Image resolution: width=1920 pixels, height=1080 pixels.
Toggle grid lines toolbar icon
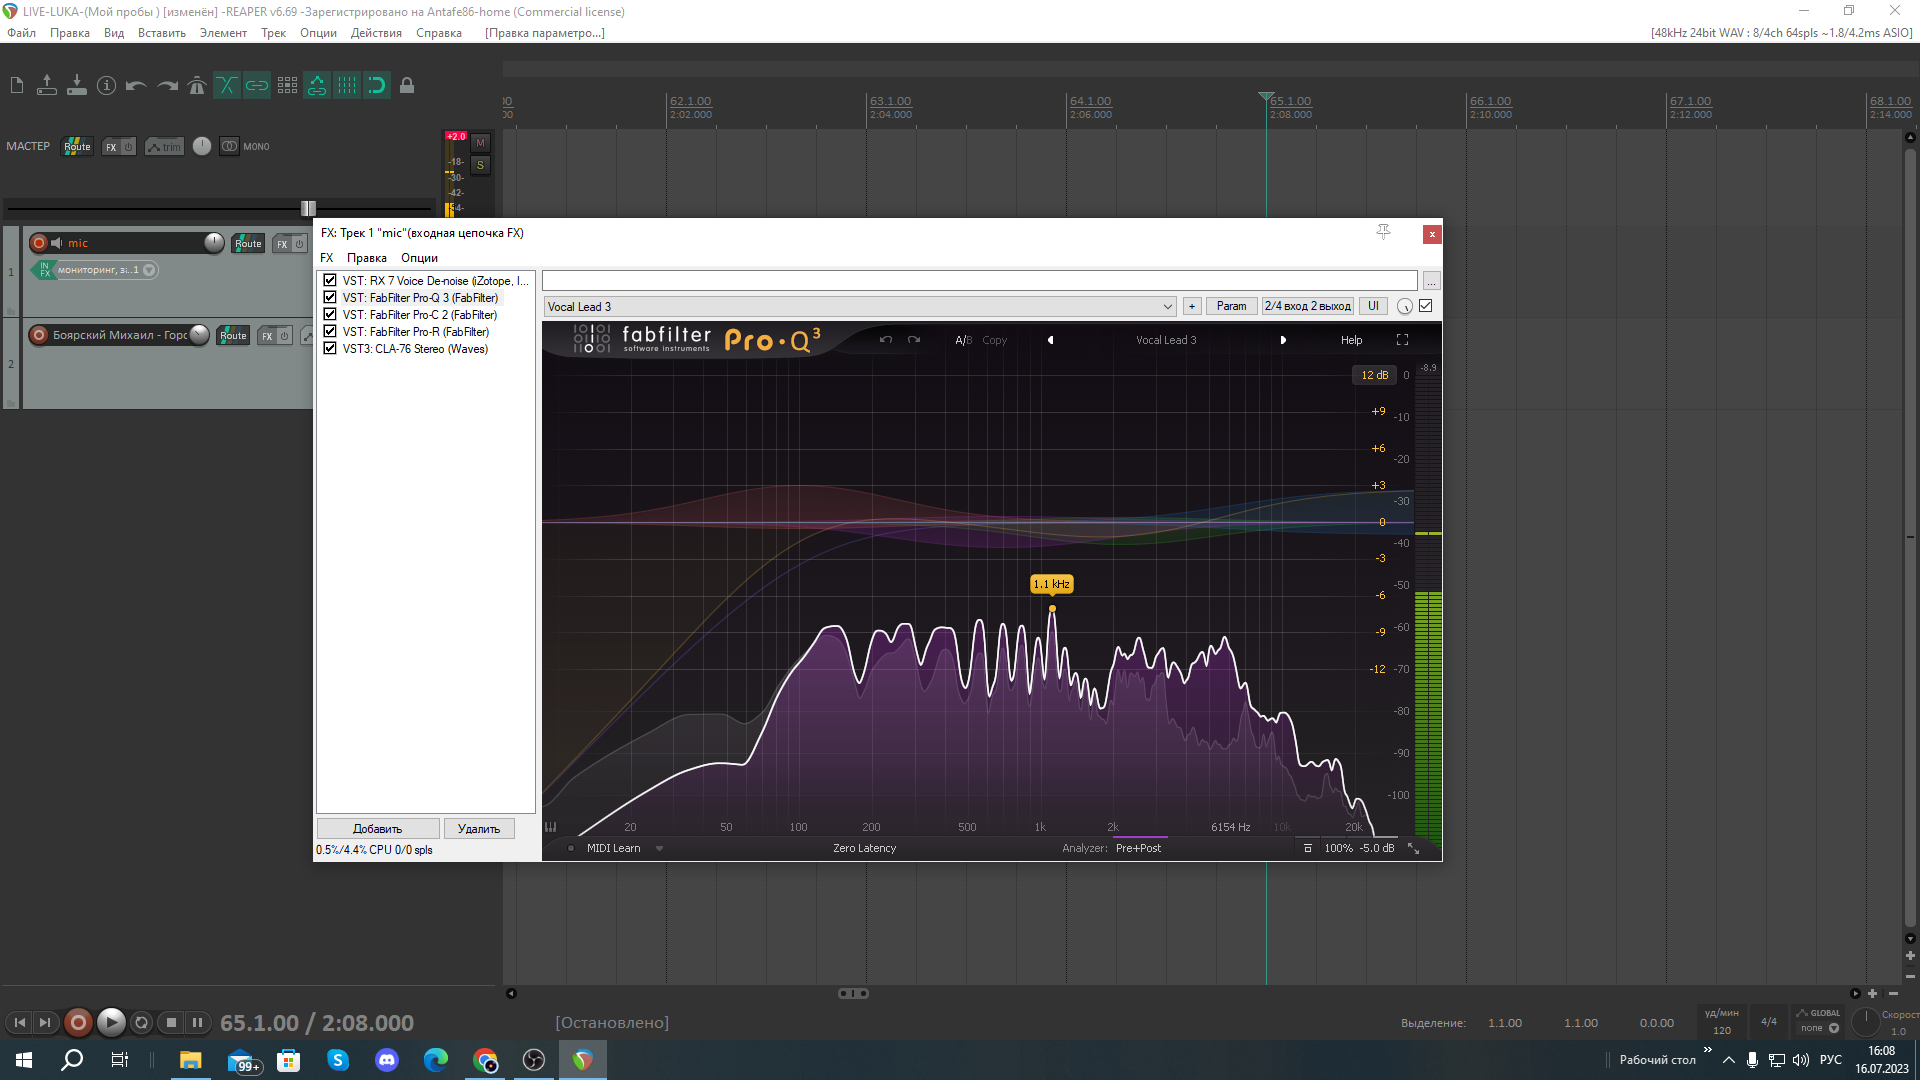click(x=347, y=86)
